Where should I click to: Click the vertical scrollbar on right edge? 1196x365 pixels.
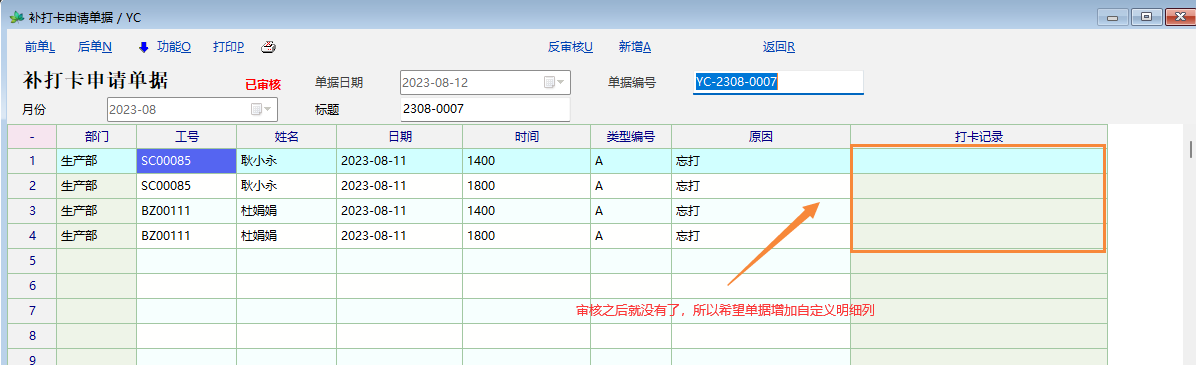point(1190,149)
